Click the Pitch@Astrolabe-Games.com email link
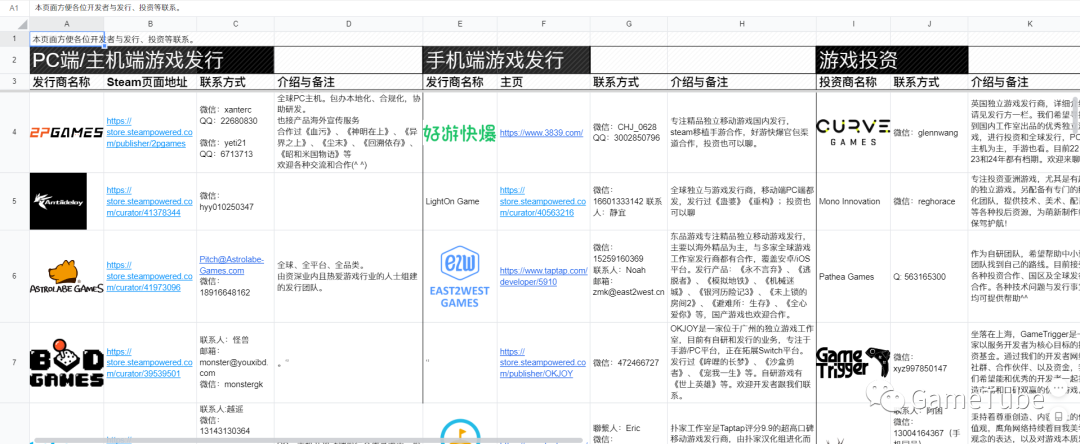Screen dimensions: 1080x444 pyautogui.click(x=231, y=265)
